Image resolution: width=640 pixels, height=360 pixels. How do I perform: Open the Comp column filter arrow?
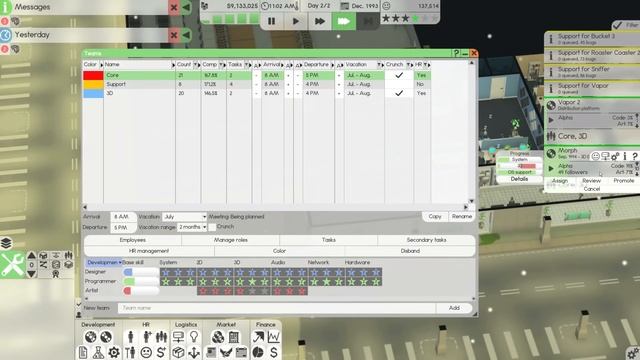coord(221,65)
